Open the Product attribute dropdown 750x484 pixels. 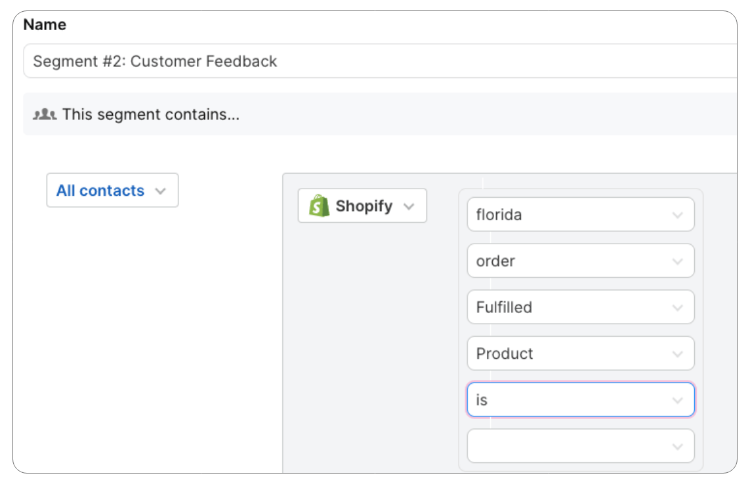[x=581, y=353]
